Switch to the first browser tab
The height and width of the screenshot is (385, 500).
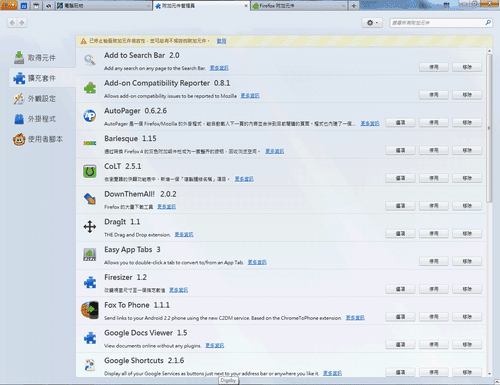coord(103,6)
